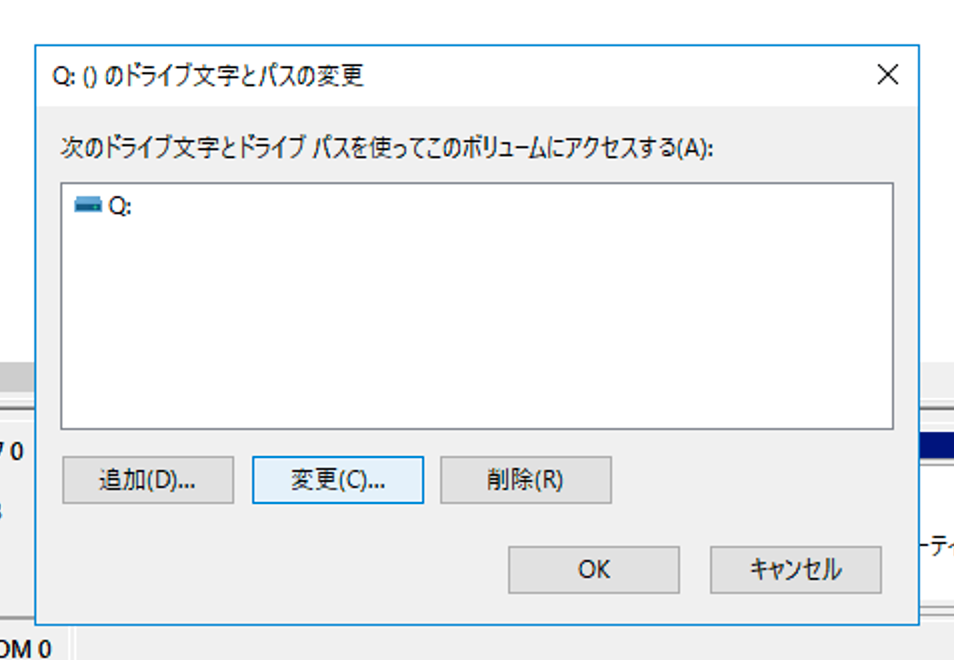The height and width of the screenshot is (660, 954).
Task: Click the gray strip right of the dialog
Action: 937,378
